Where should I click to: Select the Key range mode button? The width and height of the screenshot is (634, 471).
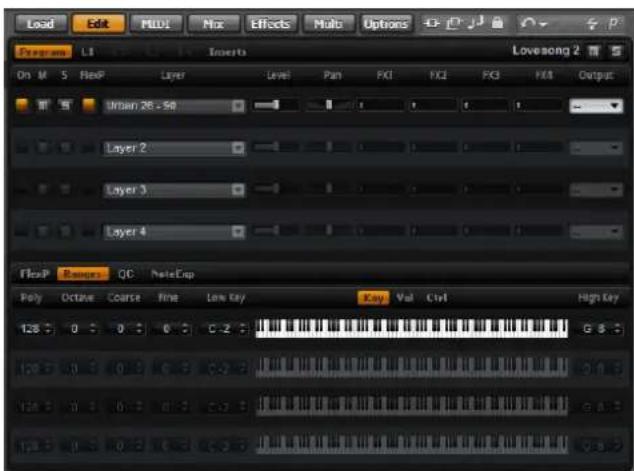374,298
